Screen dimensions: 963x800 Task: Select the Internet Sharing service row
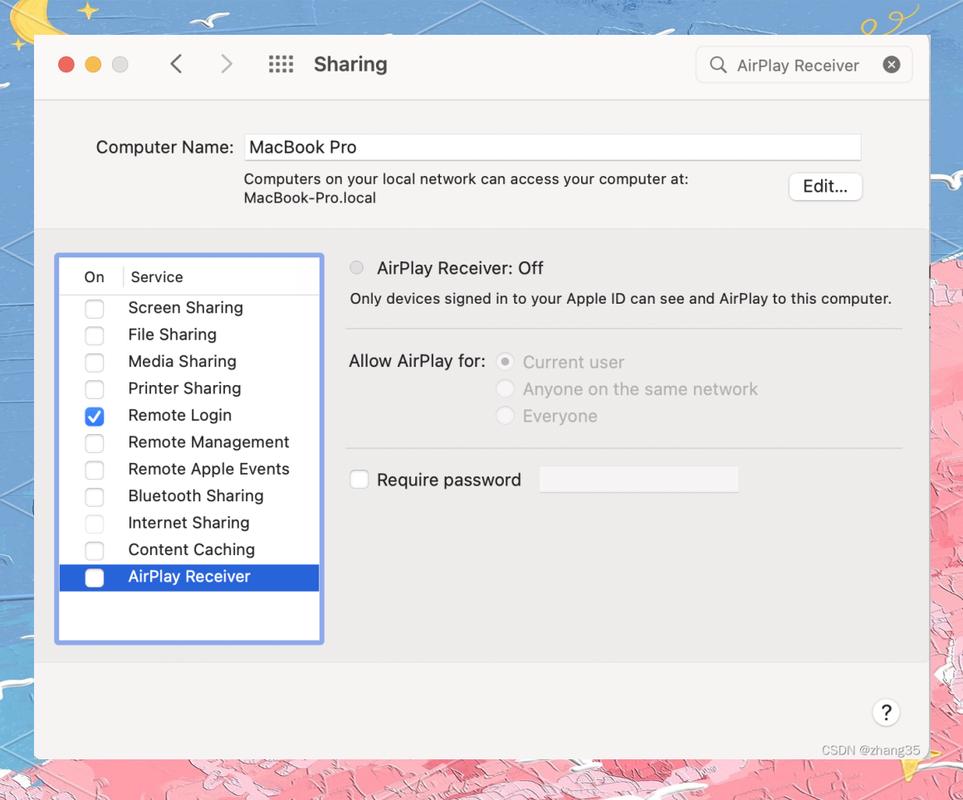pos(189,523)
